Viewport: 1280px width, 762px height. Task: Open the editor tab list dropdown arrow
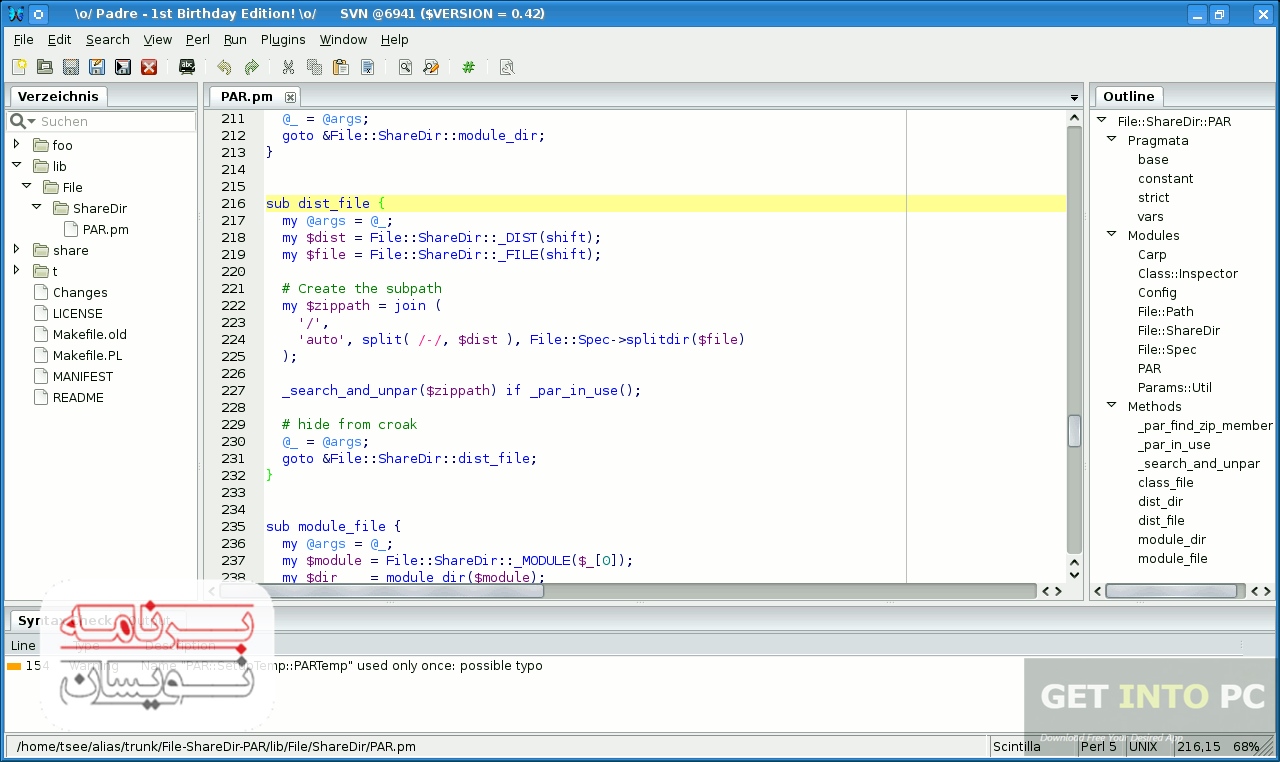point(1074,98)
